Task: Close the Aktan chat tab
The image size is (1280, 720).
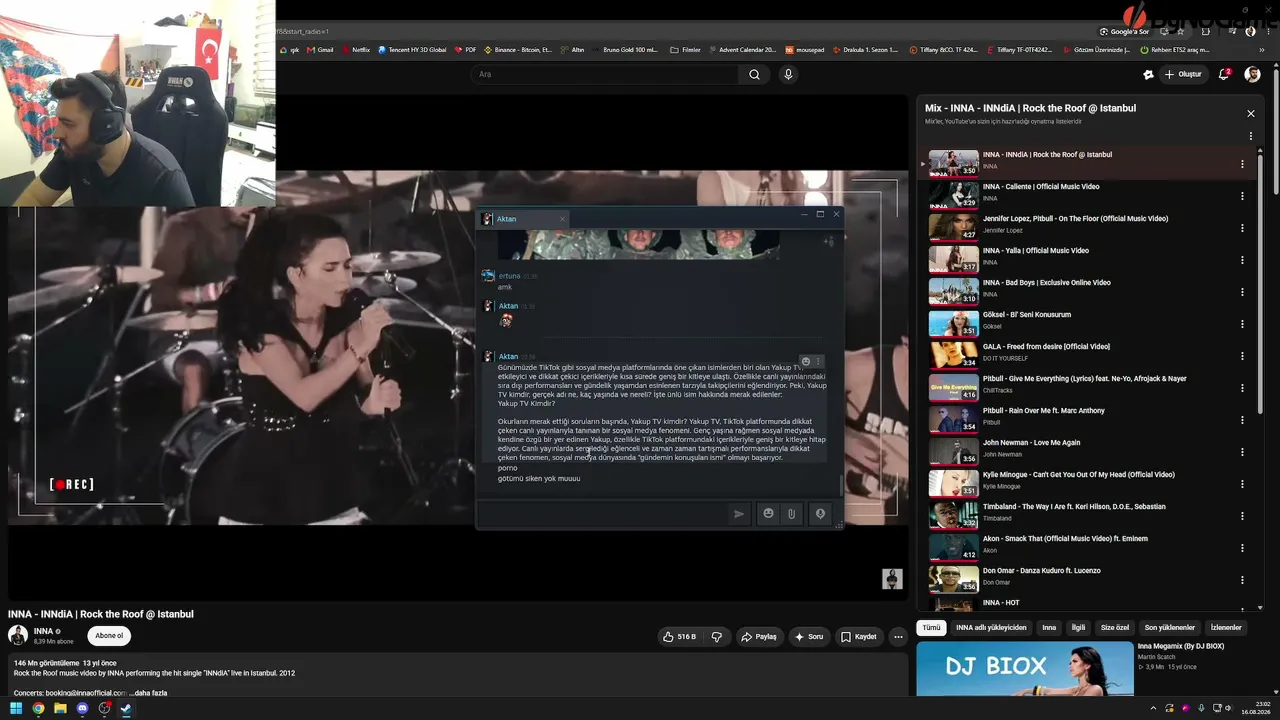Action: [x=562, y=219]
